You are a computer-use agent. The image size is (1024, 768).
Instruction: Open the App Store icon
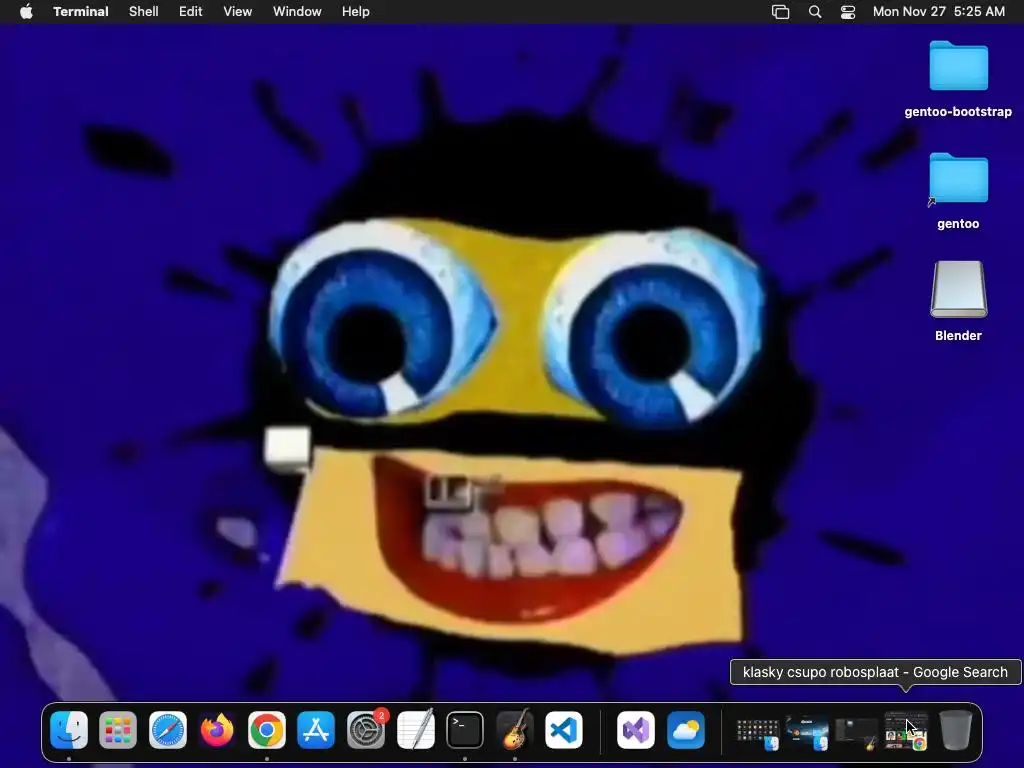coord(316,729)
